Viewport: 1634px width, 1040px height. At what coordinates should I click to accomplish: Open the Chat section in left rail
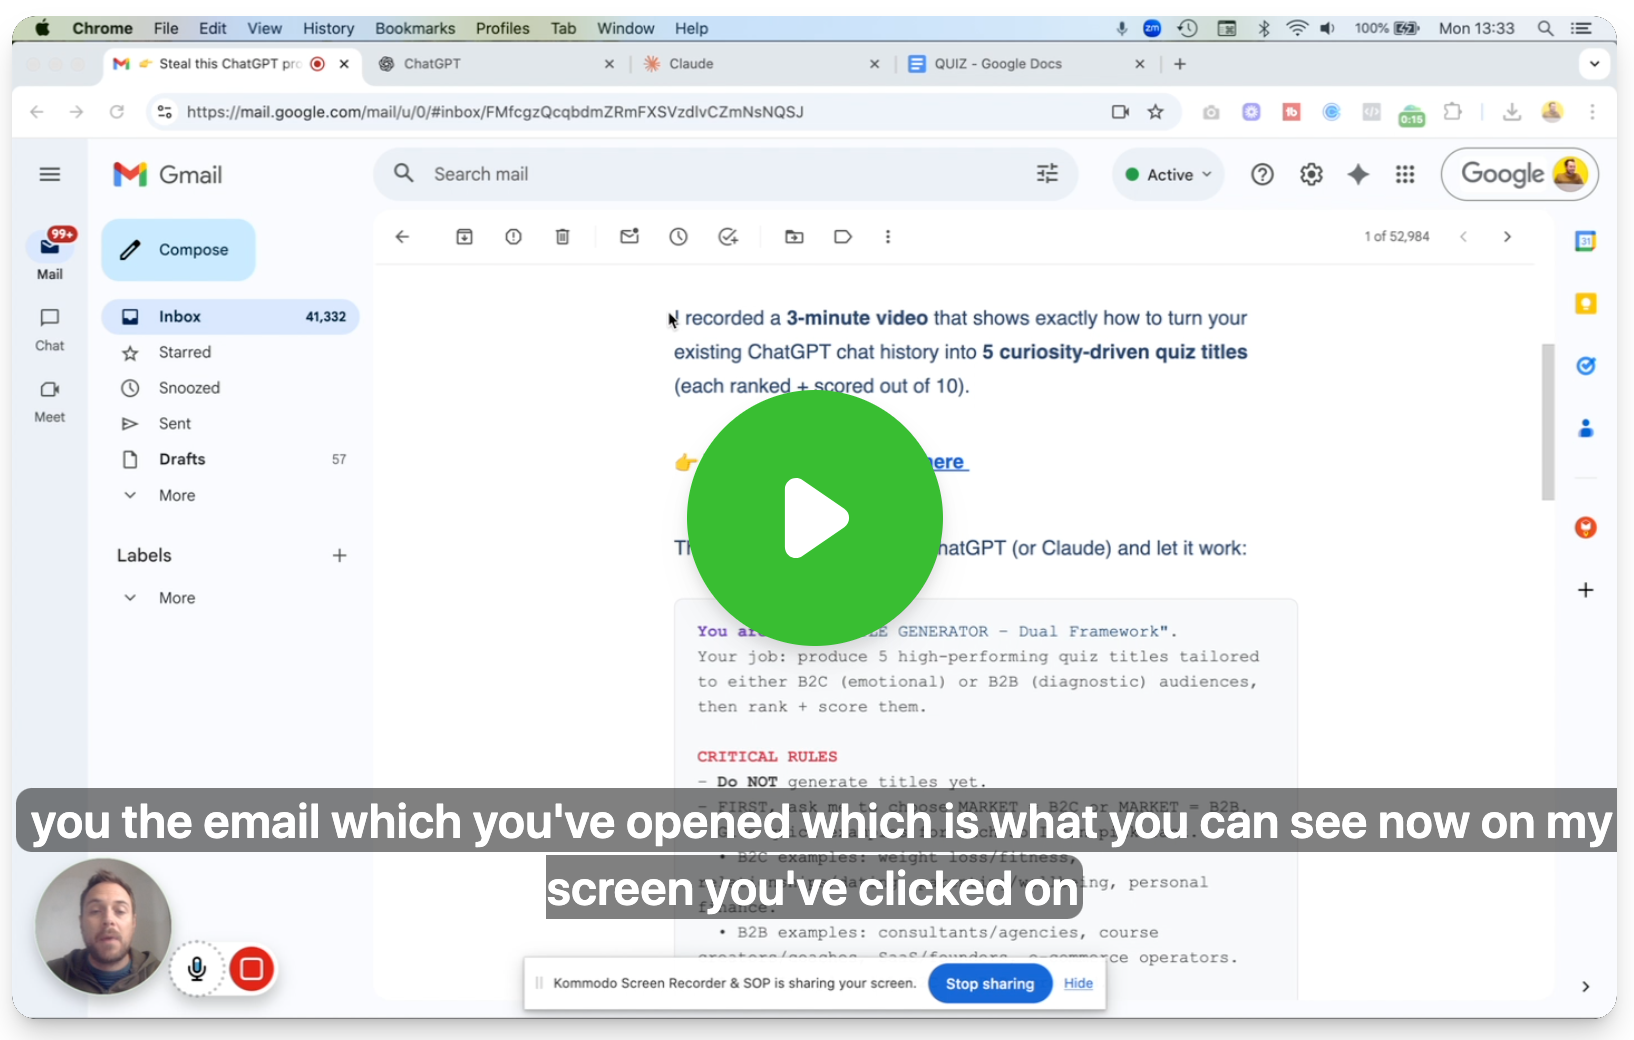coord(50,330)
